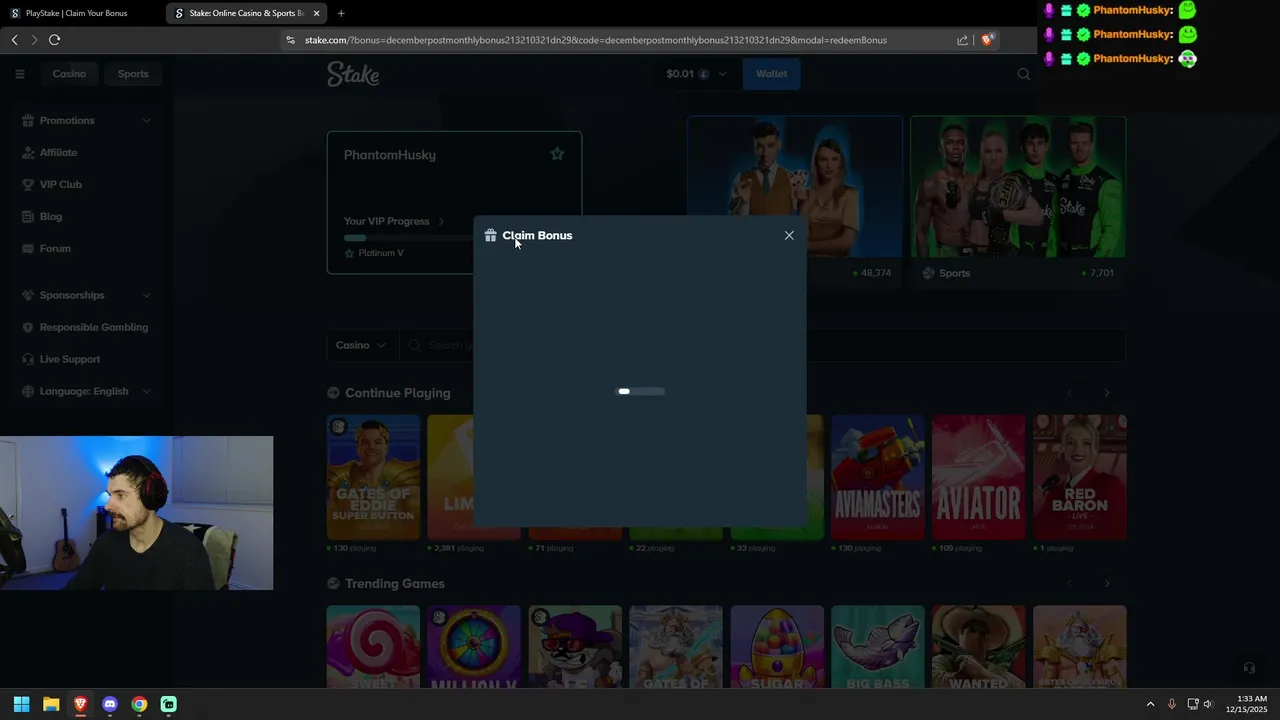Click the Stake logo

pyautogui.click(x=353, y=74)
